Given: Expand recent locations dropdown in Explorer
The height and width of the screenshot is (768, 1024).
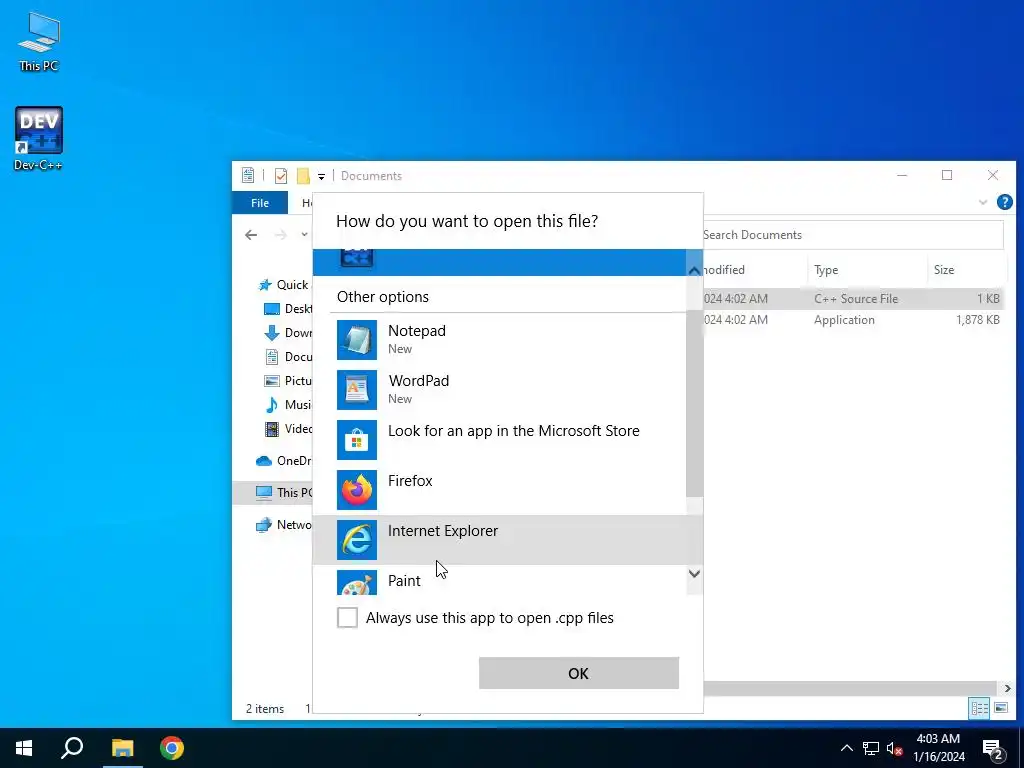Looking at the screenshot, I should click(304, 235).
